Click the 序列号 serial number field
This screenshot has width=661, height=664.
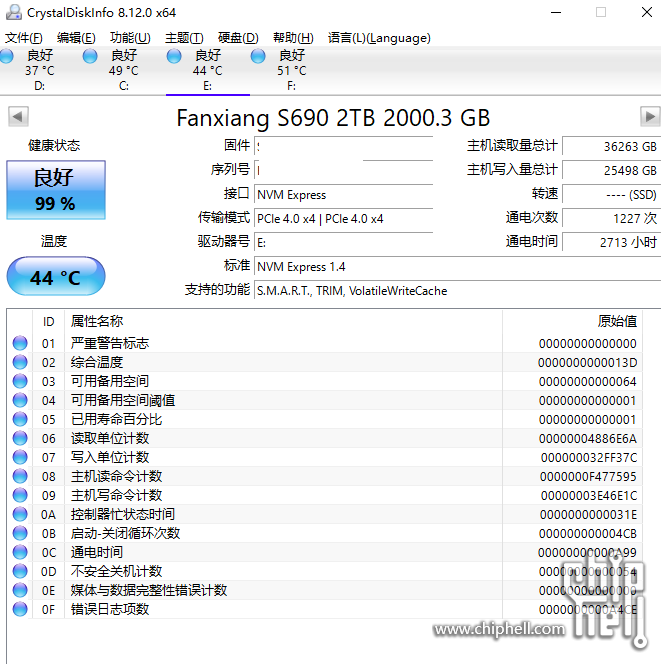click(x=343, y=170)
